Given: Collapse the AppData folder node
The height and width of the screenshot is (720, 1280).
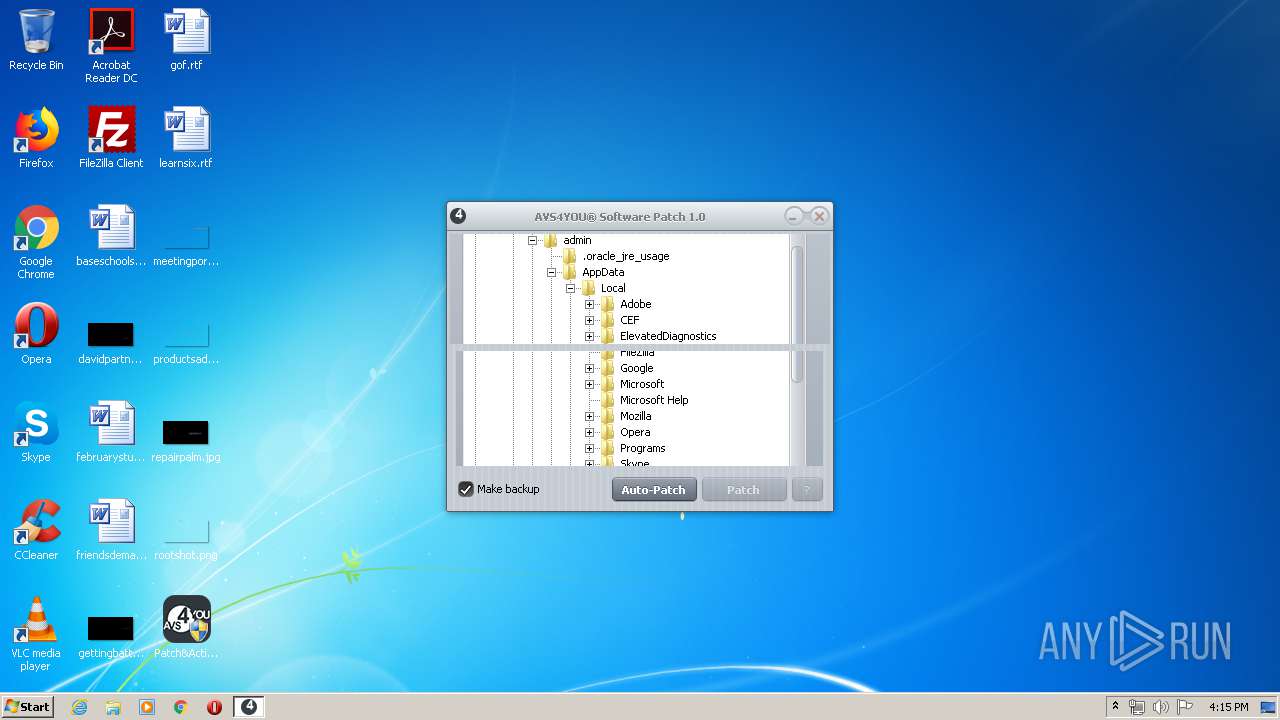Looking at the screenshot, I should coord(552,272).
